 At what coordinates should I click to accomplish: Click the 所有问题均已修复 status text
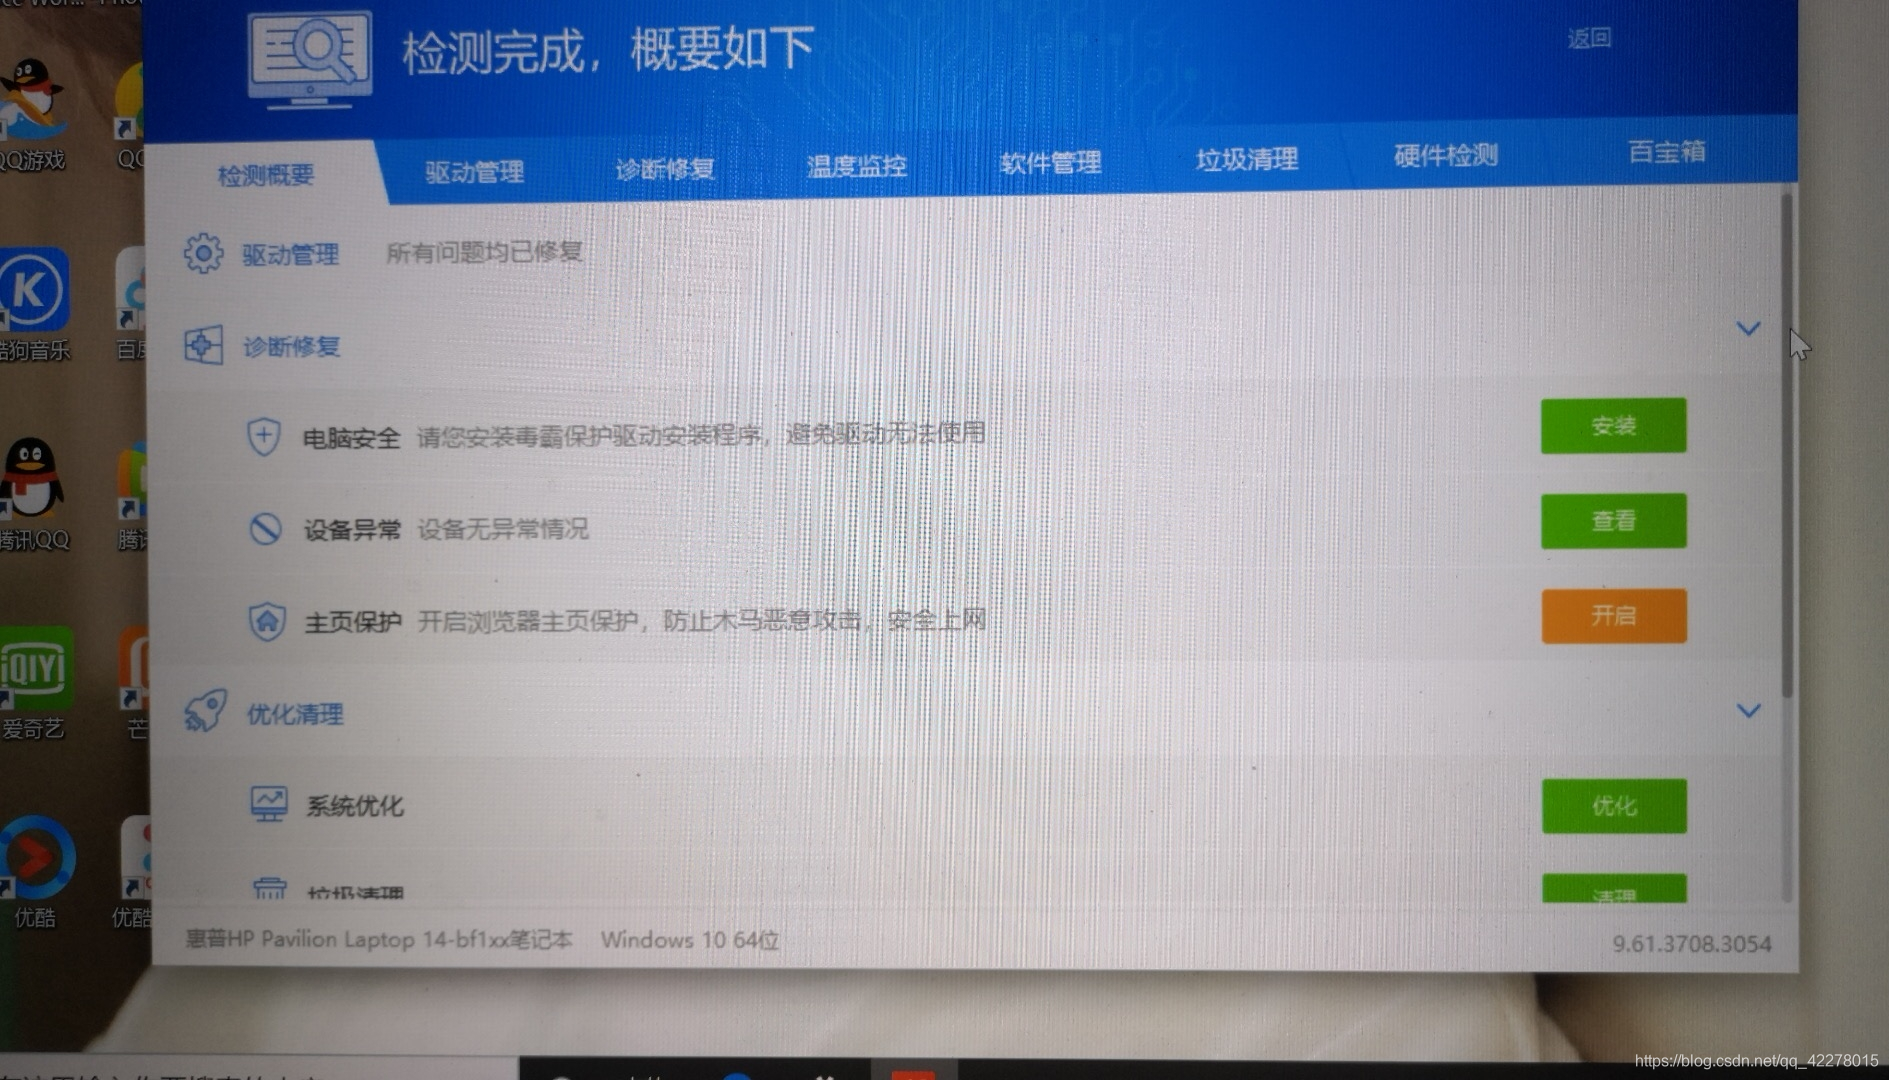click(484, 252)
